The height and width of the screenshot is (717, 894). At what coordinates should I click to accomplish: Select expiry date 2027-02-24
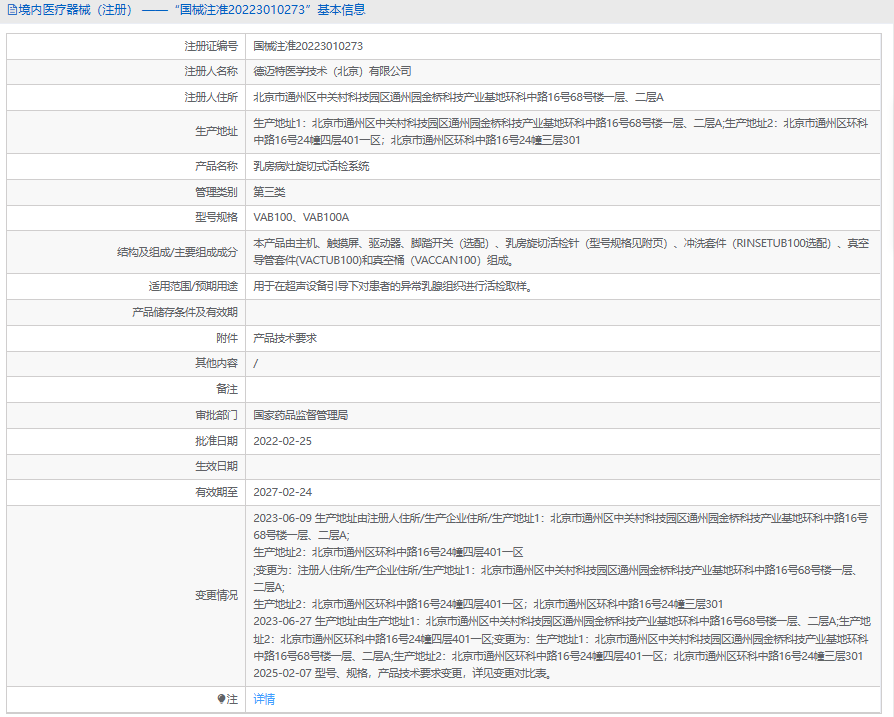tap(282, 492)
